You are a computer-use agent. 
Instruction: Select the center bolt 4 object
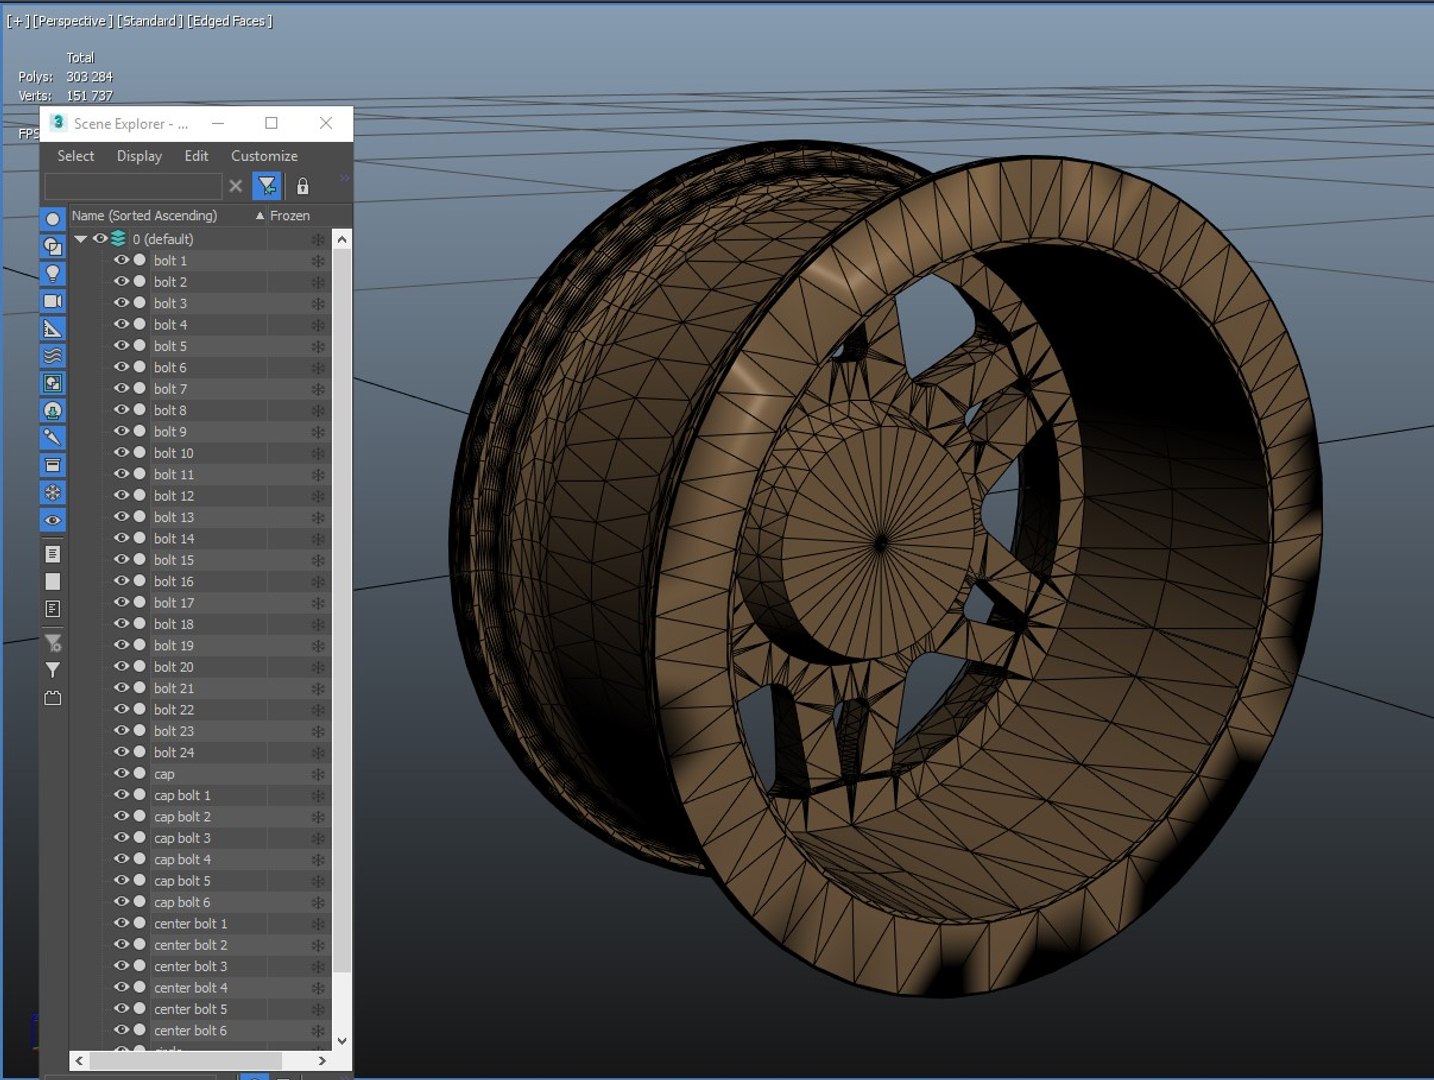(x=190, y=988)
